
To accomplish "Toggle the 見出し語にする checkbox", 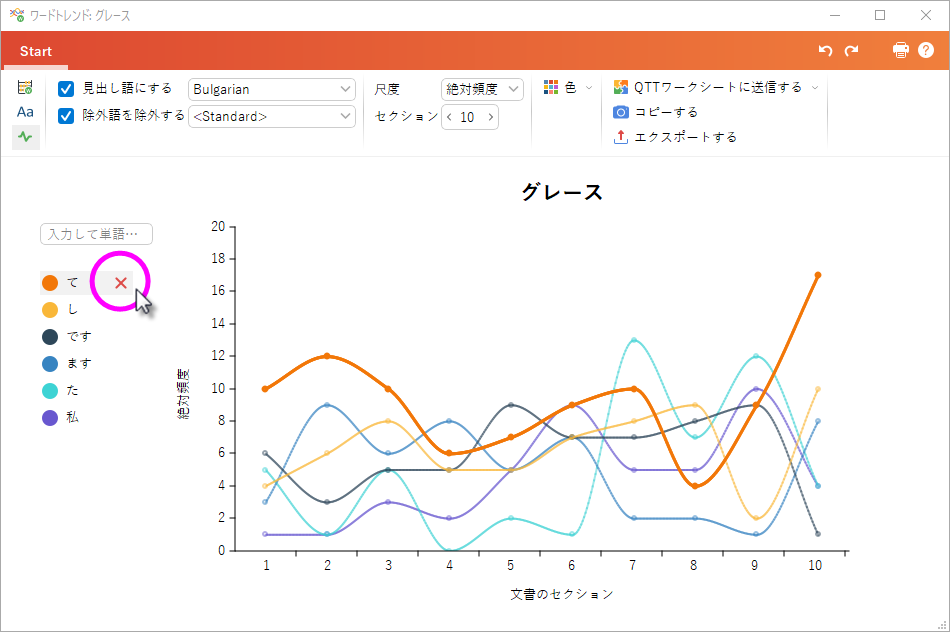I will pos(67,89).
